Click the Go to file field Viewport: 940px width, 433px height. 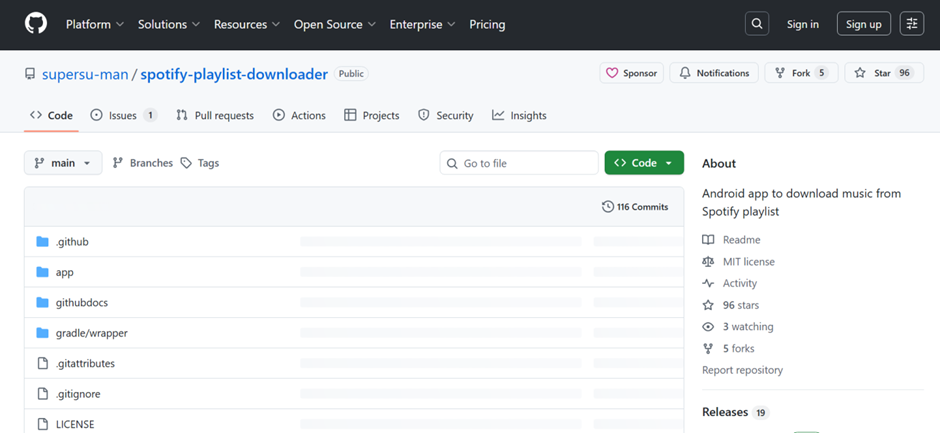(x=519, y=163)
